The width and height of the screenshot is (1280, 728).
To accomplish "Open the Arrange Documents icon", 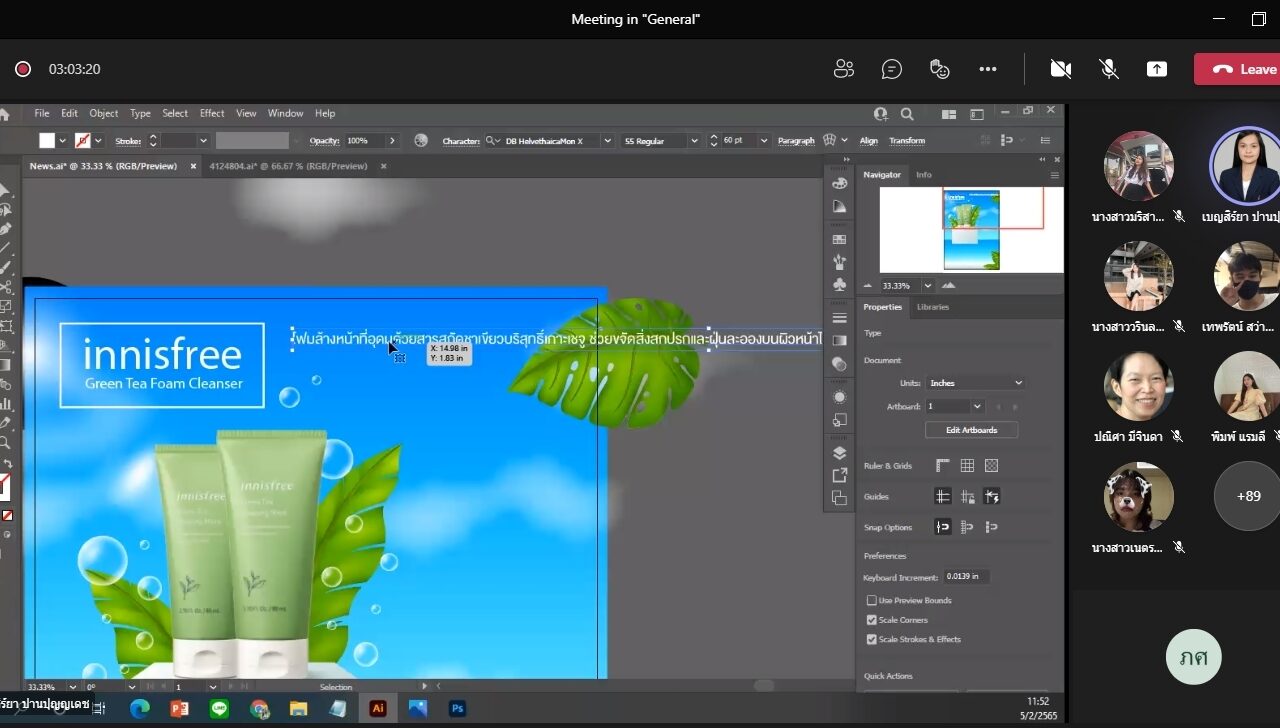I will tap(949, 114).
